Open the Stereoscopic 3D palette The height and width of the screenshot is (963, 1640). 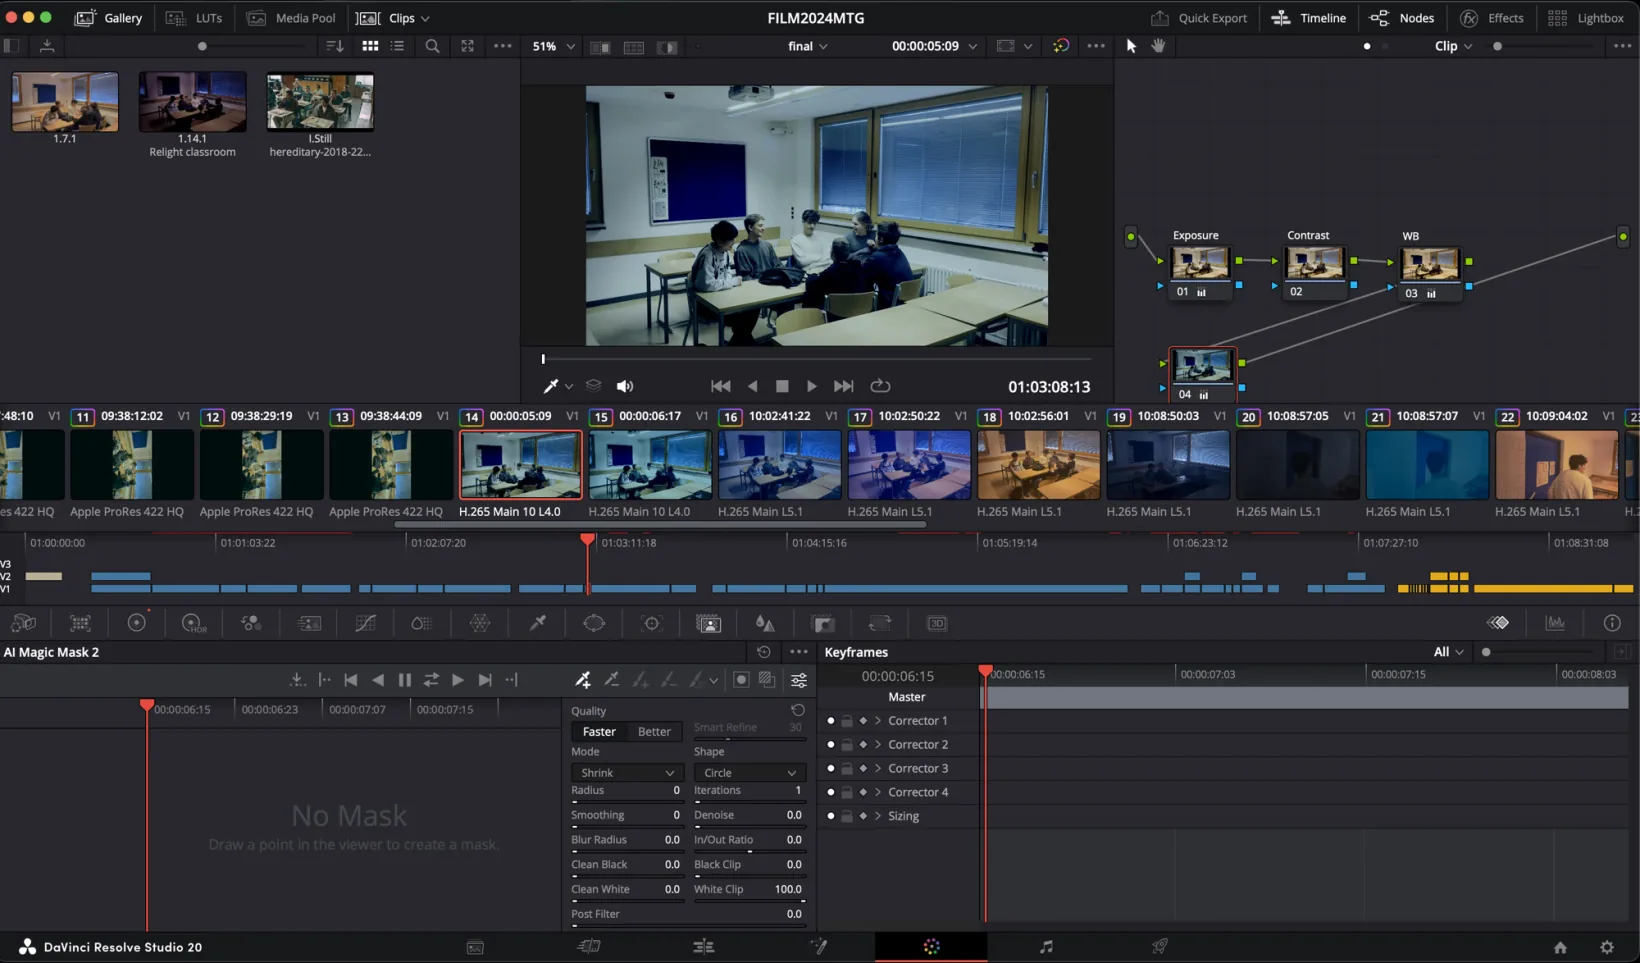tap(937, 623)
